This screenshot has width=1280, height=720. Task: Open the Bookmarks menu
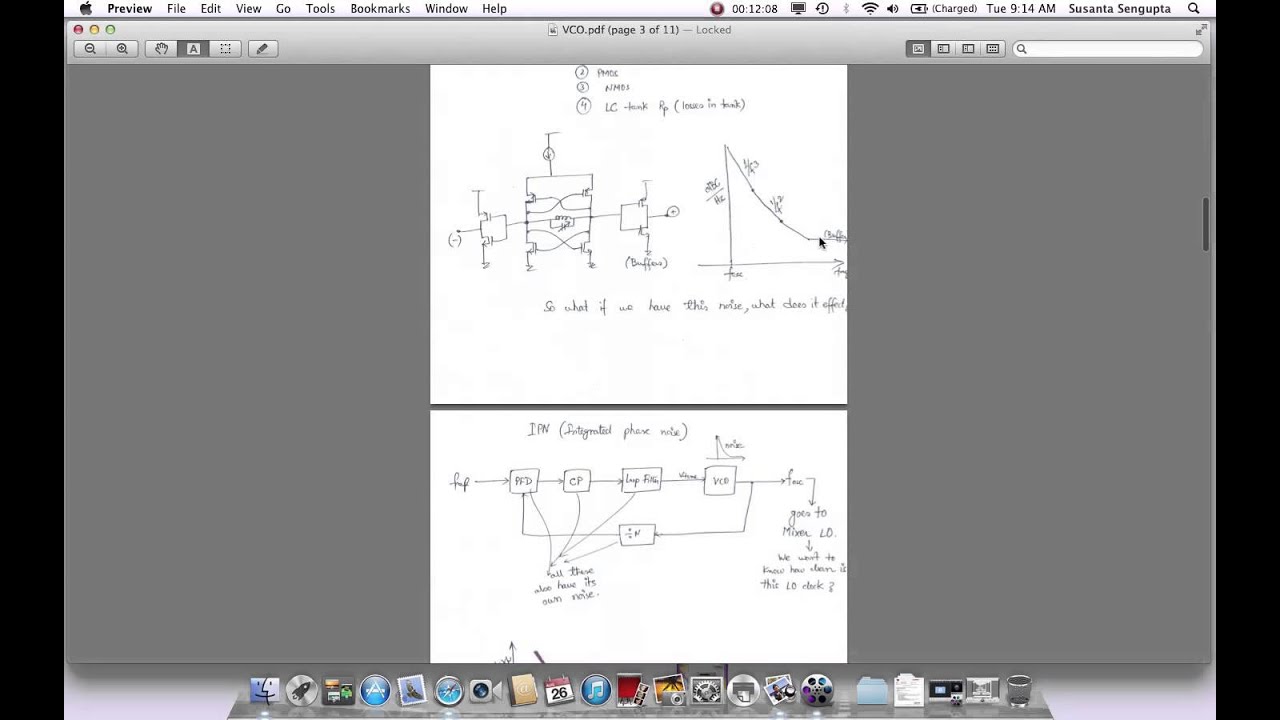click(x=380, y=9)
